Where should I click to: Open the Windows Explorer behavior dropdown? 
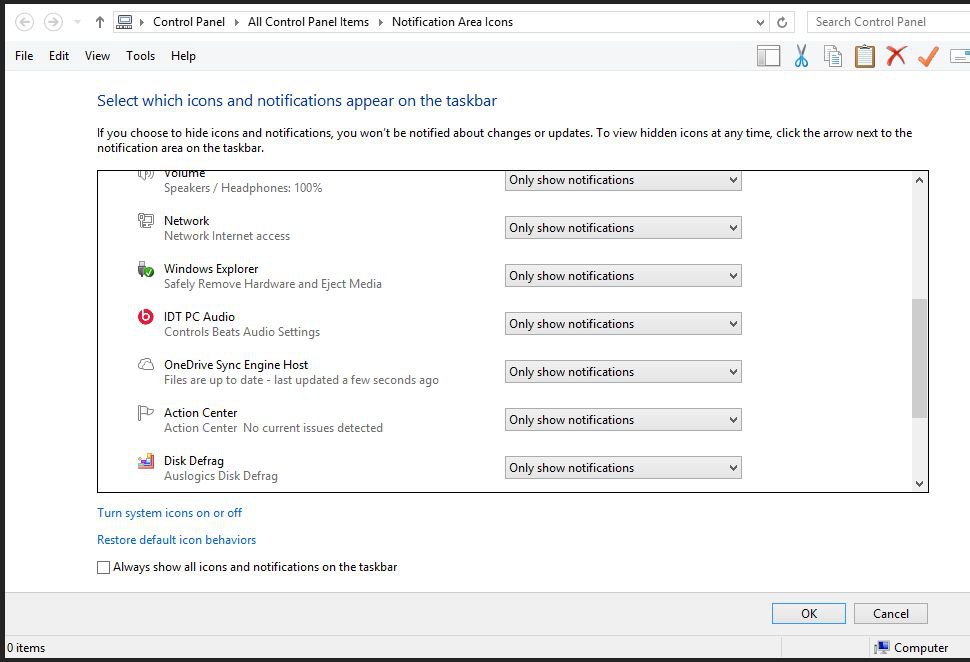pos(623,276)
